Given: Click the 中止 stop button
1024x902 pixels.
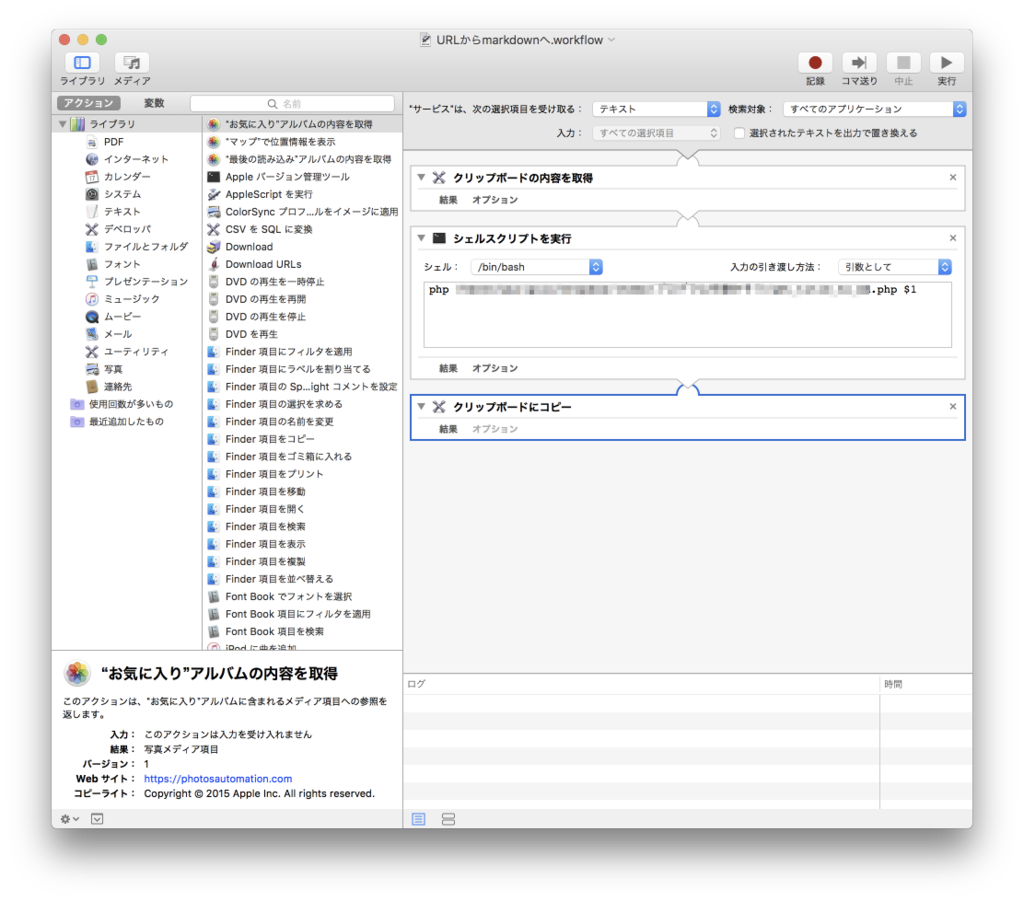Looking at the screenshot, I should point(903,63).
